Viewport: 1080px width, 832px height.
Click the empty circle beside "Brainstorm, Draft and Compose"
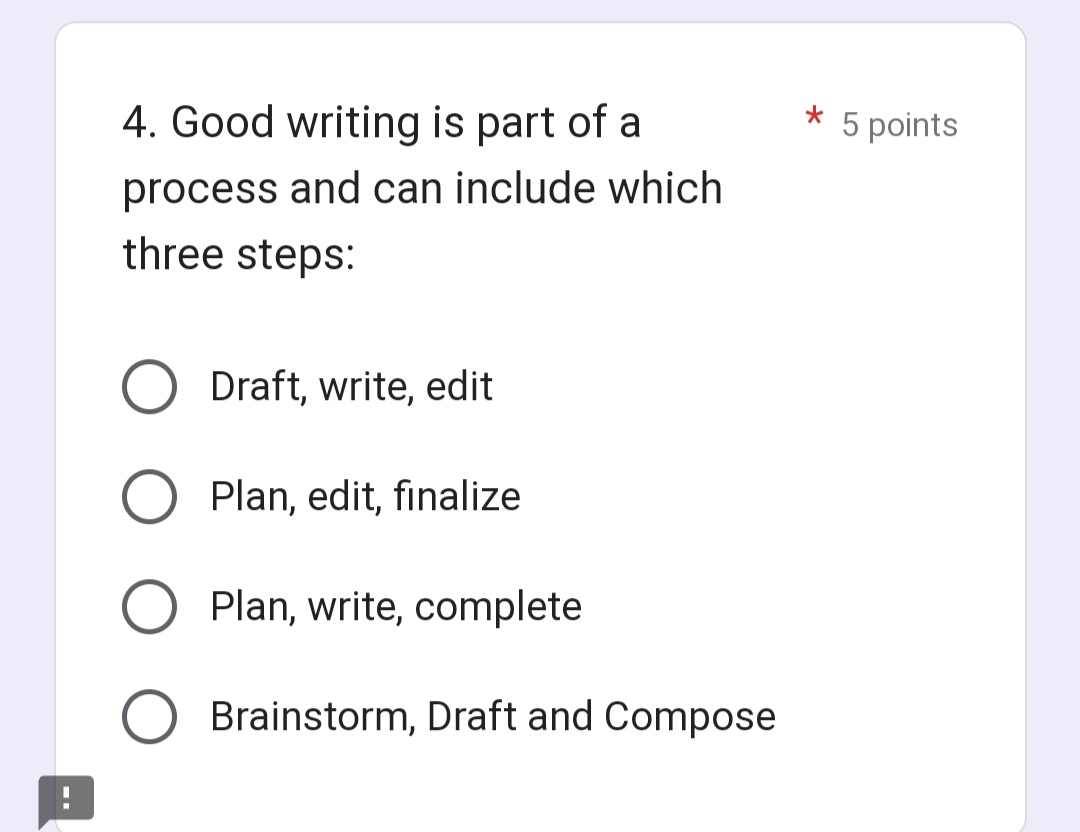[x=149, y=716]
